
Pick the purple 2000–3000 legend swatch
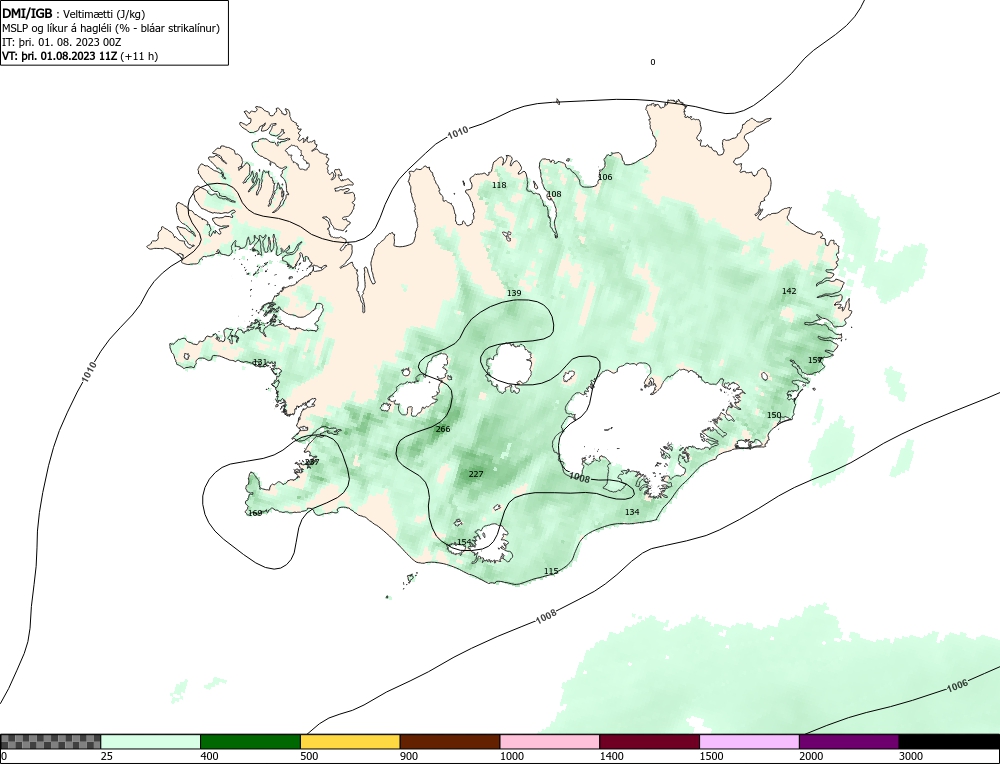(x=849, y=741)
